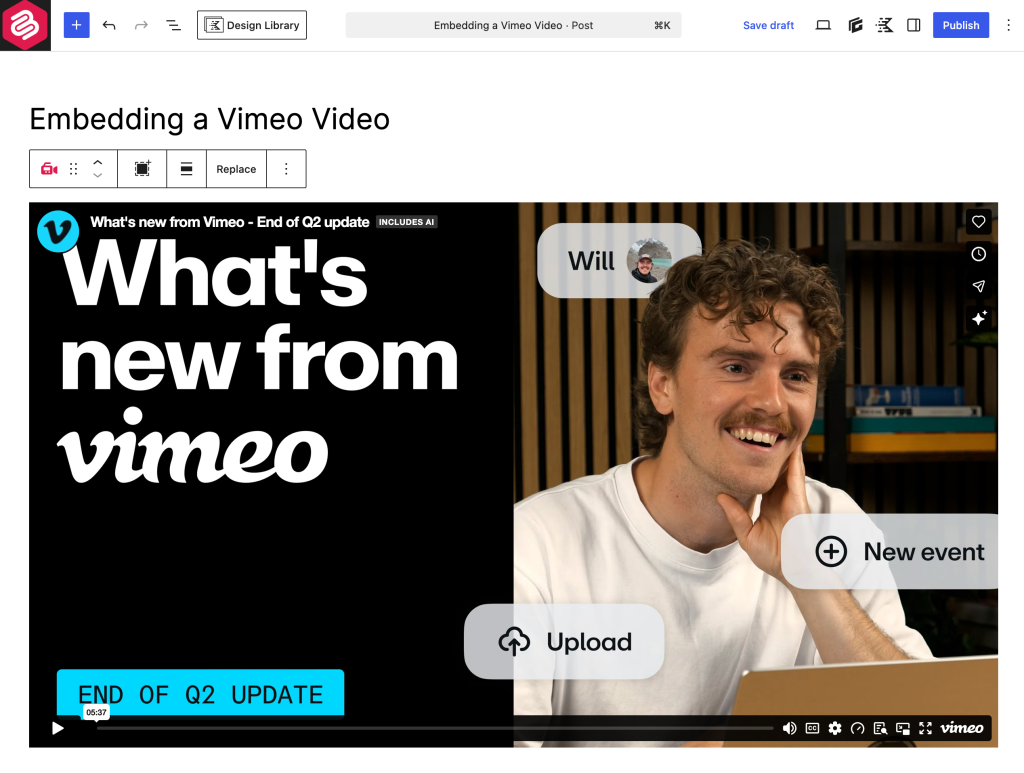
Task: Open the transcript search icon
Action: tap(880, 728)
